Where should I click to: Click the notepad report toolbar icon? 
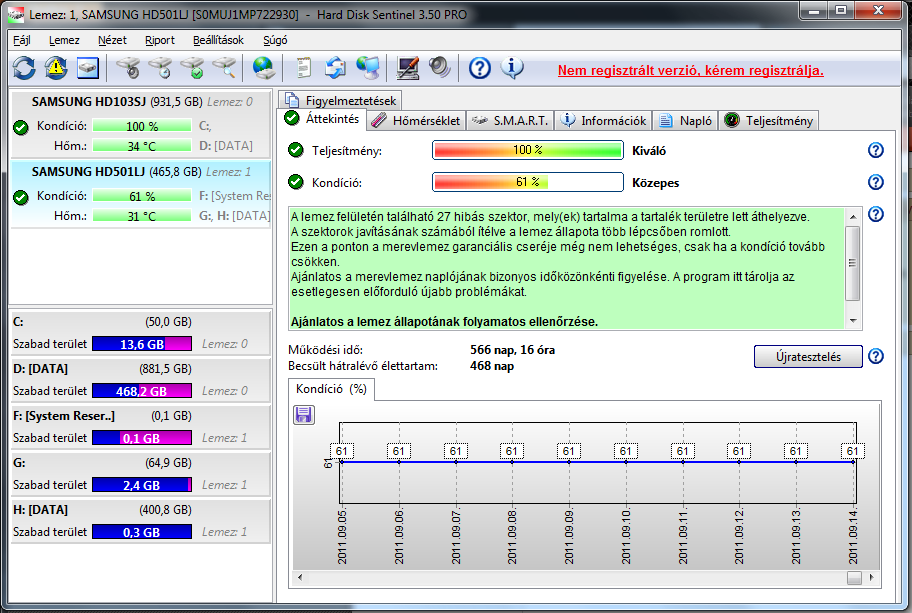[303, 68]
